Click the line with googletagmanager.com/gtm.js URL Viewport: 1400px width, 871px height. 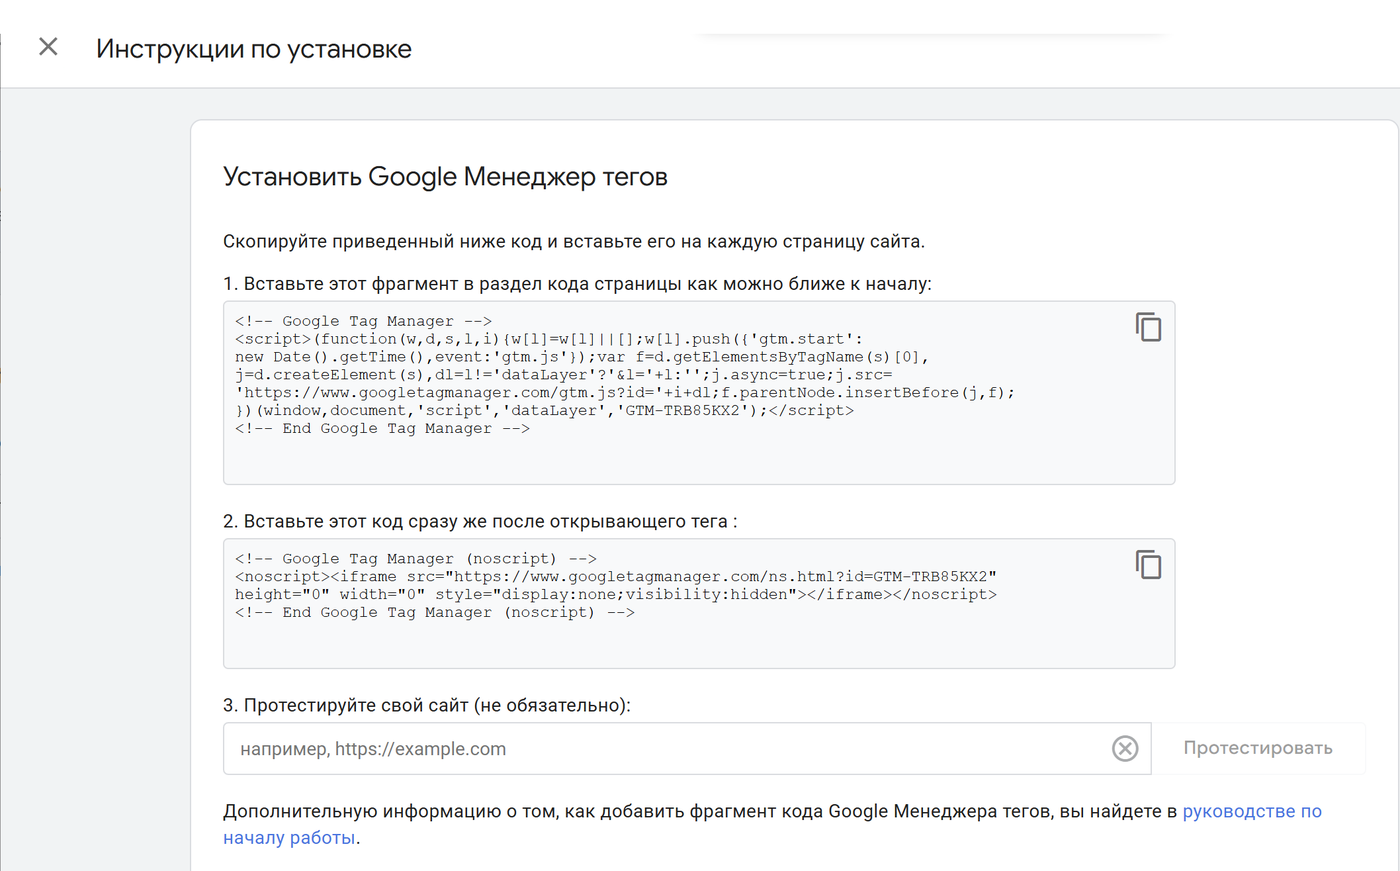click(x=625, y=393)
